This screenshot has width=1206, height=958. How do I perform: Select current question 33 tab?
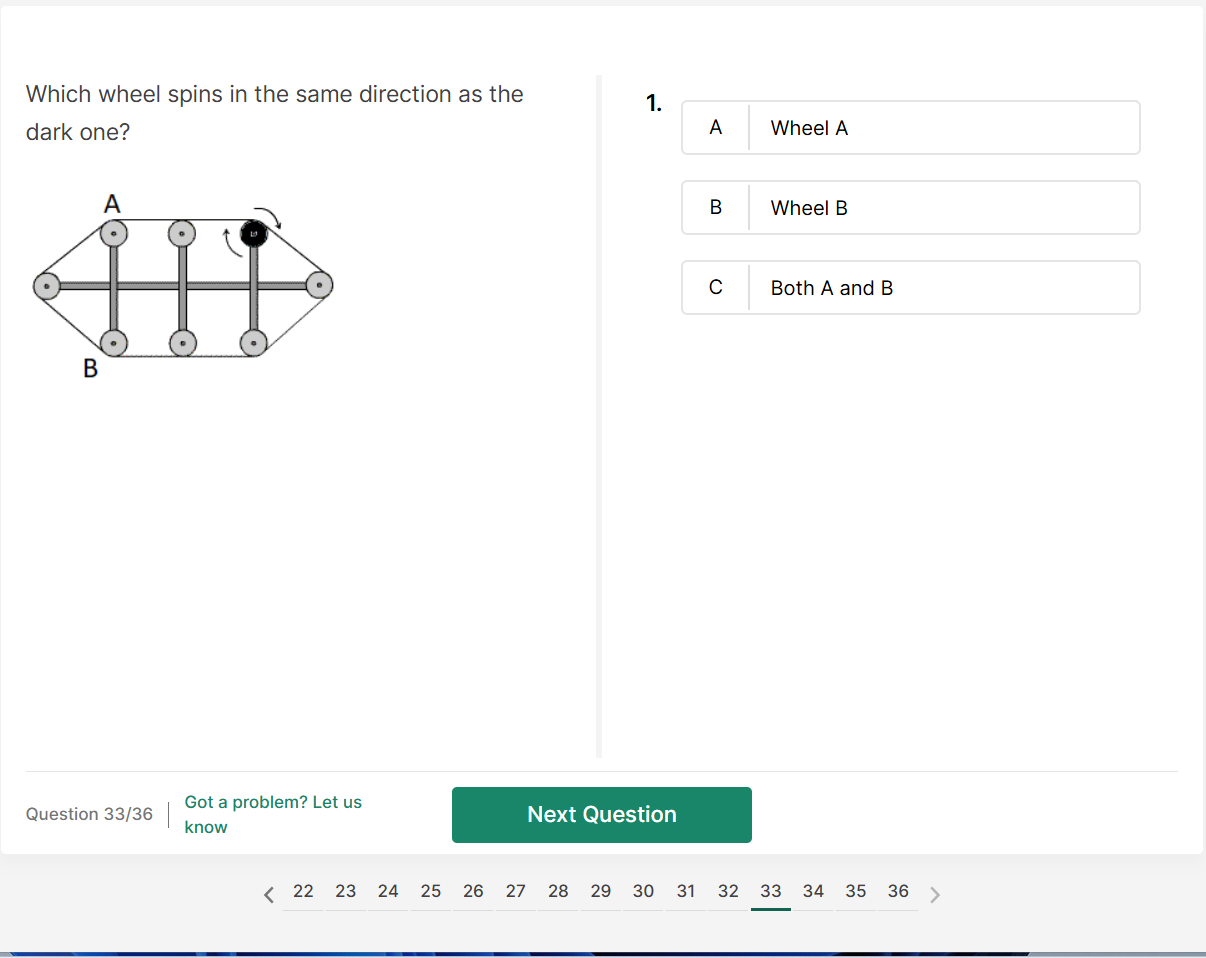click(770, 891)
